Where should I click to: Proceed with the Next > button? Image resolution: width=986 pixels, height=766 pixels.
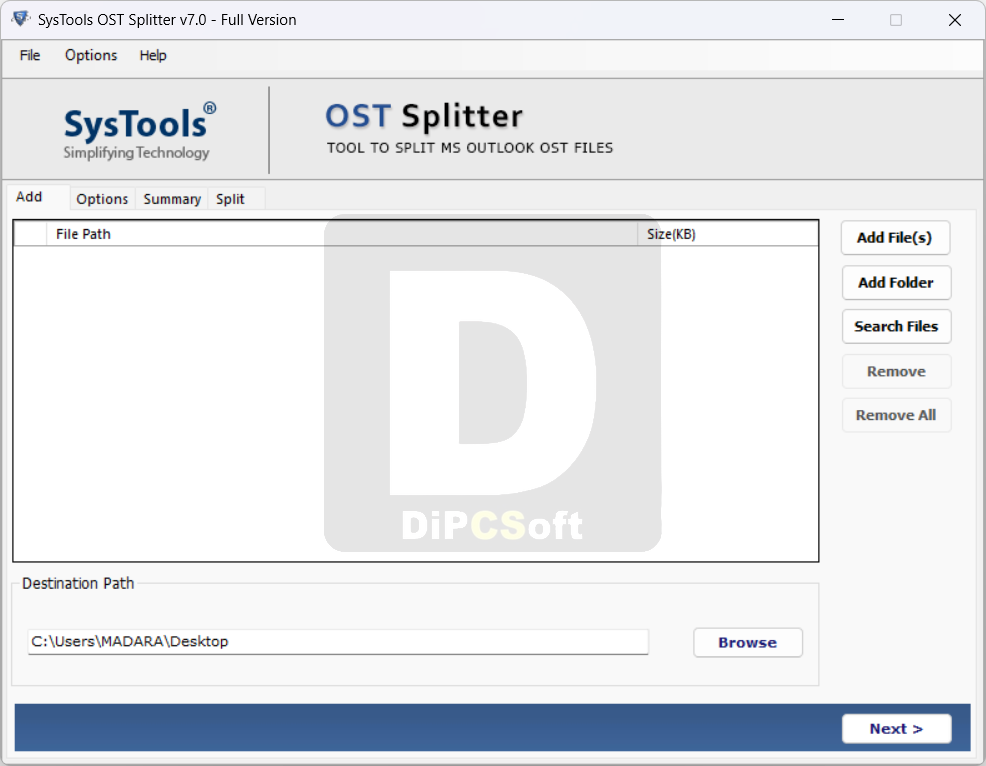point(896,729)
